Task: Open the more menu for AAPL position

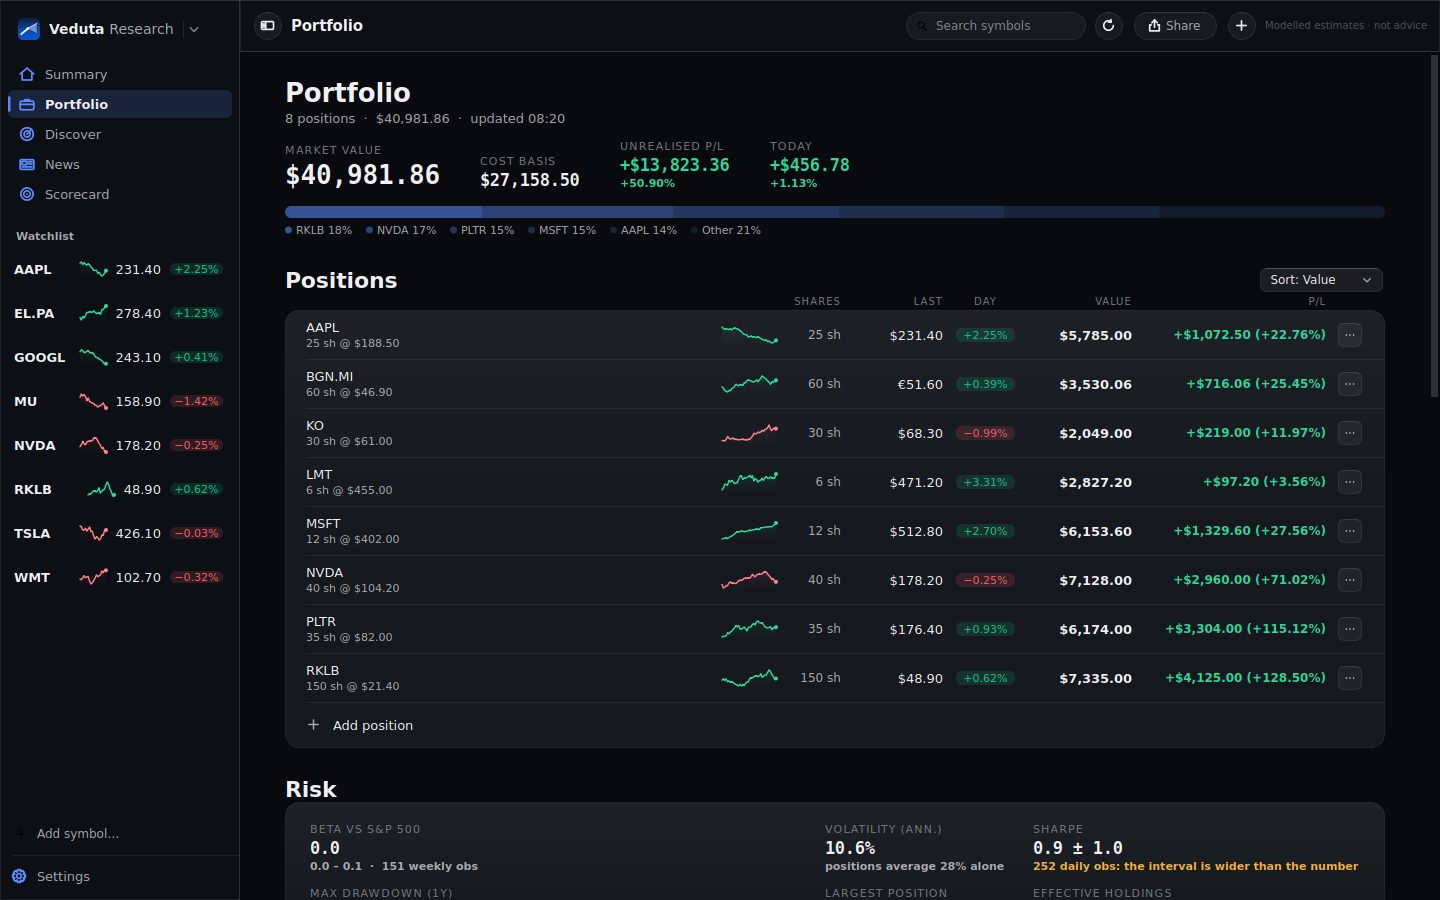Action: click(x=1350, y=335)
